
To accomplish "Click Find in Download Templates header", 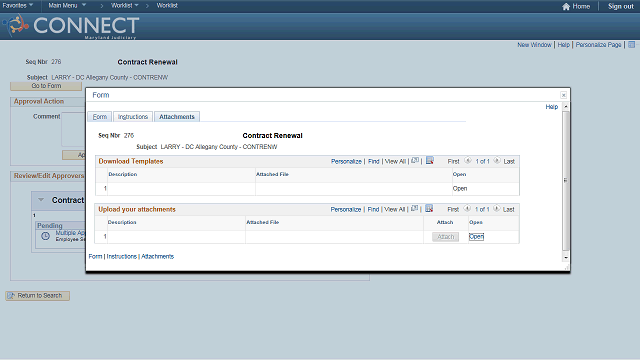I will 373,162.
